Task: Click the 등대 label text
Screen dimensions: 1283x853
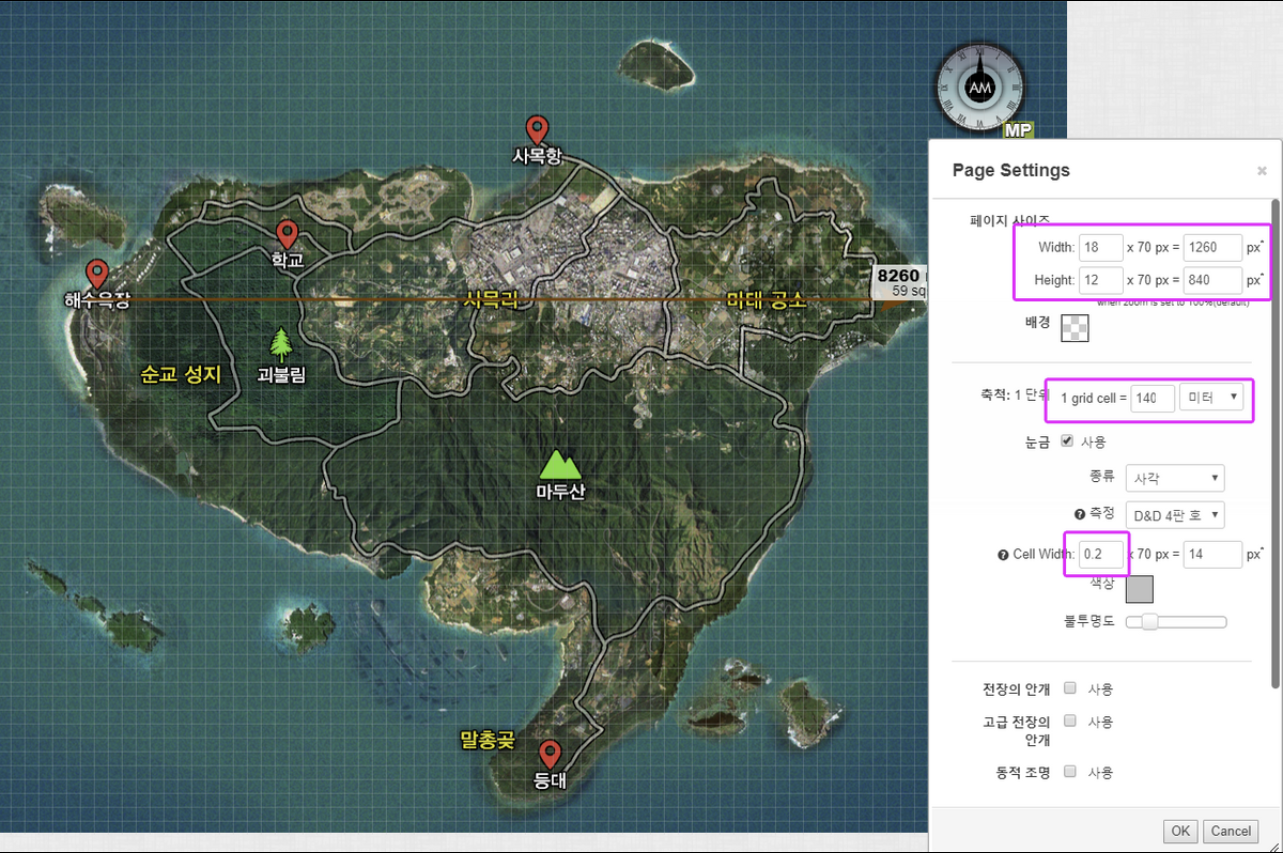Action: 549,781
